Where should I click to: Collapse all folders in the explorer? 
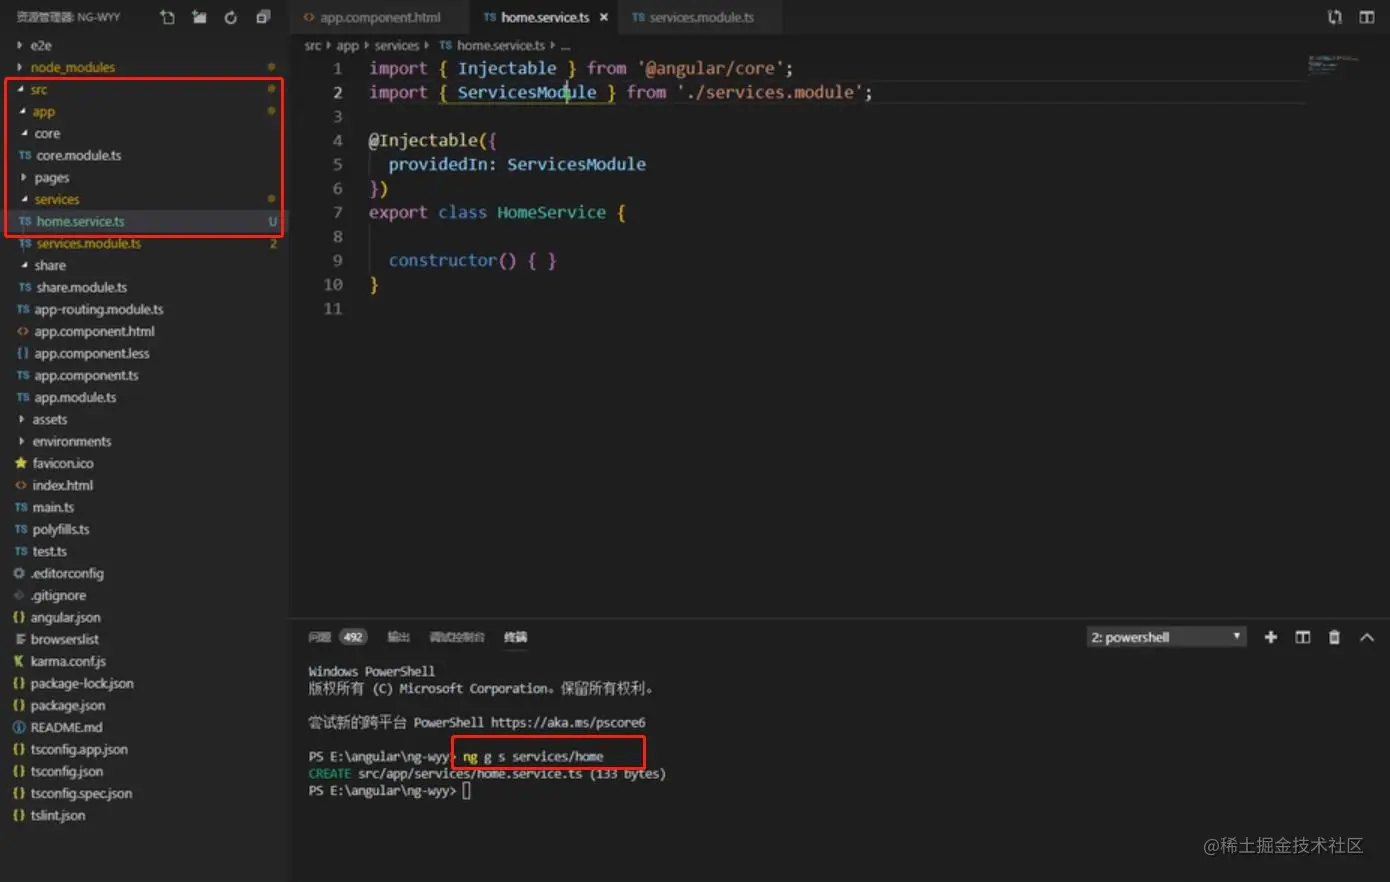263,17
